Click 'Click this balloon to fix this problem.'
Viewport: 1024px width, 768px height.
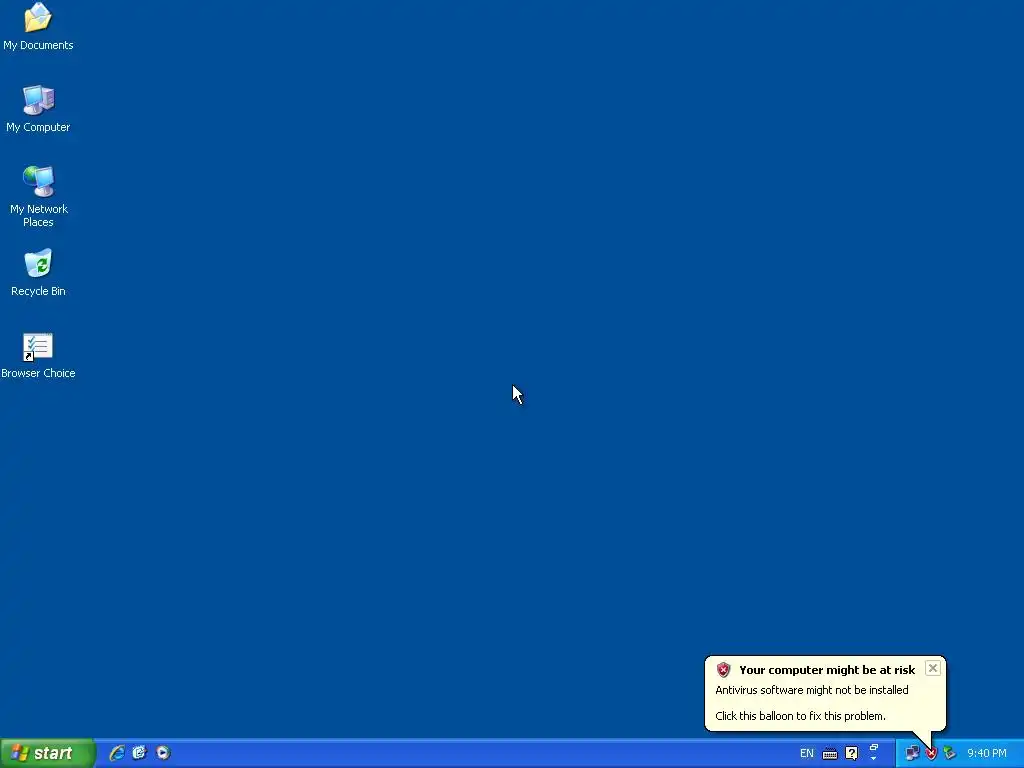click(801, 716)
